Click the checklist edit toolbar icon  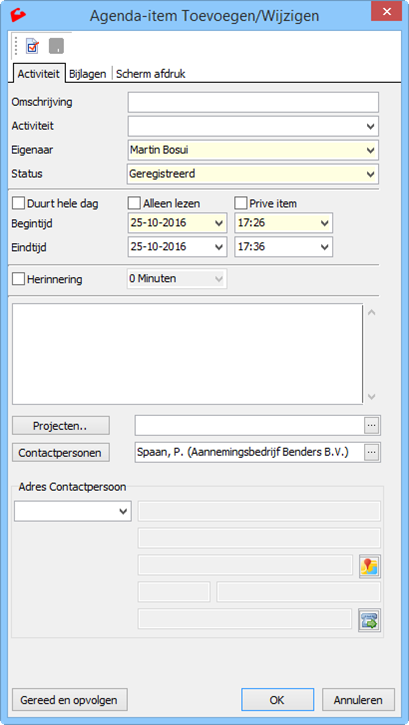click(x=32, y=46)
